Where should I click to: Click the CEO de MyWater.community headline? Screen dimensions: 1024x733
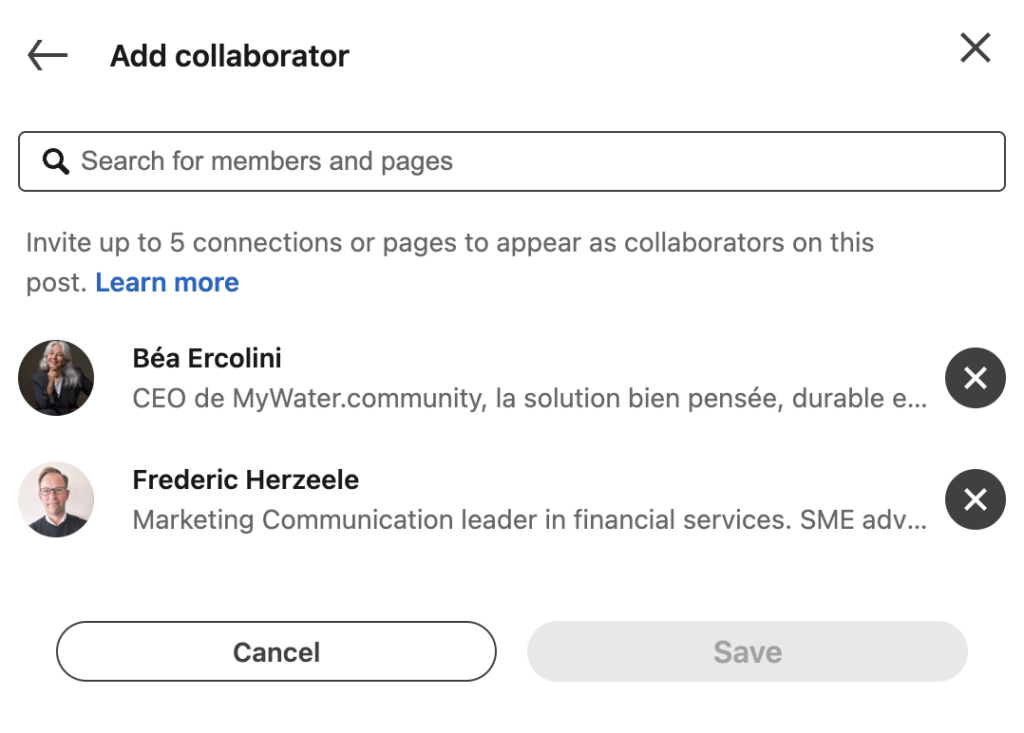coord(530,398)
